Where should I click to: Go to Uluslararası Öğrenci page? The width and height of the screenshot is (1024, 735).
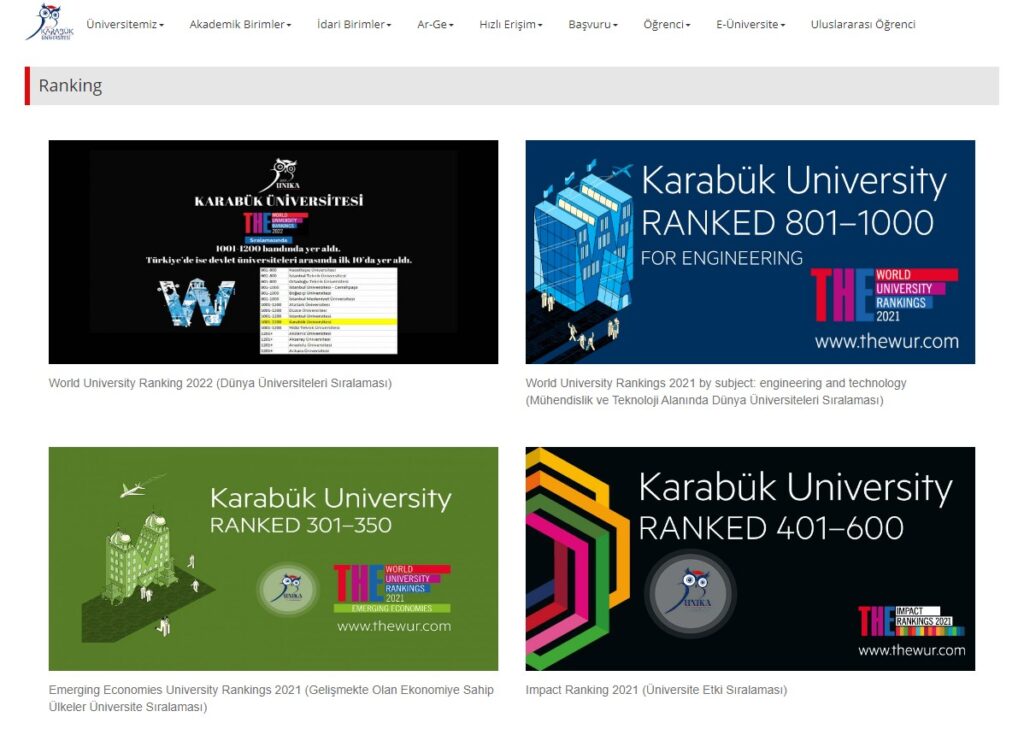pos(863,24)
